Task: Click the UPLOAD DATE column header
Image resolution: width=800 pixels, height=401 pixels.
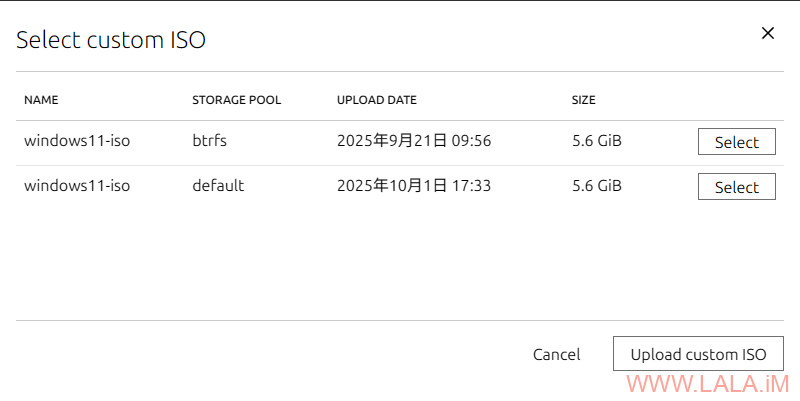Action: [x=377, y=100]
